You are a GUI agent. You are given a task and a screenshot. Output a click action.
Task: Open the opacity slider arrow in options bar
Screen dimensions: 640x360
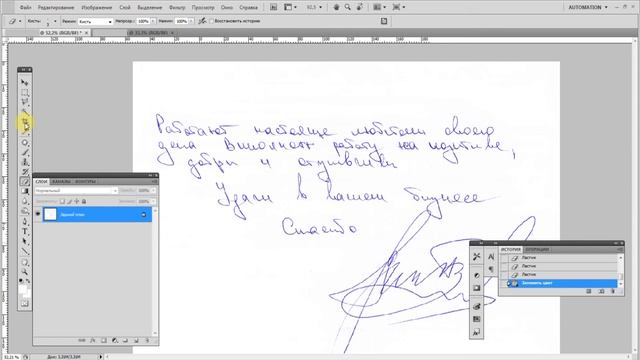tap(153, 21)
